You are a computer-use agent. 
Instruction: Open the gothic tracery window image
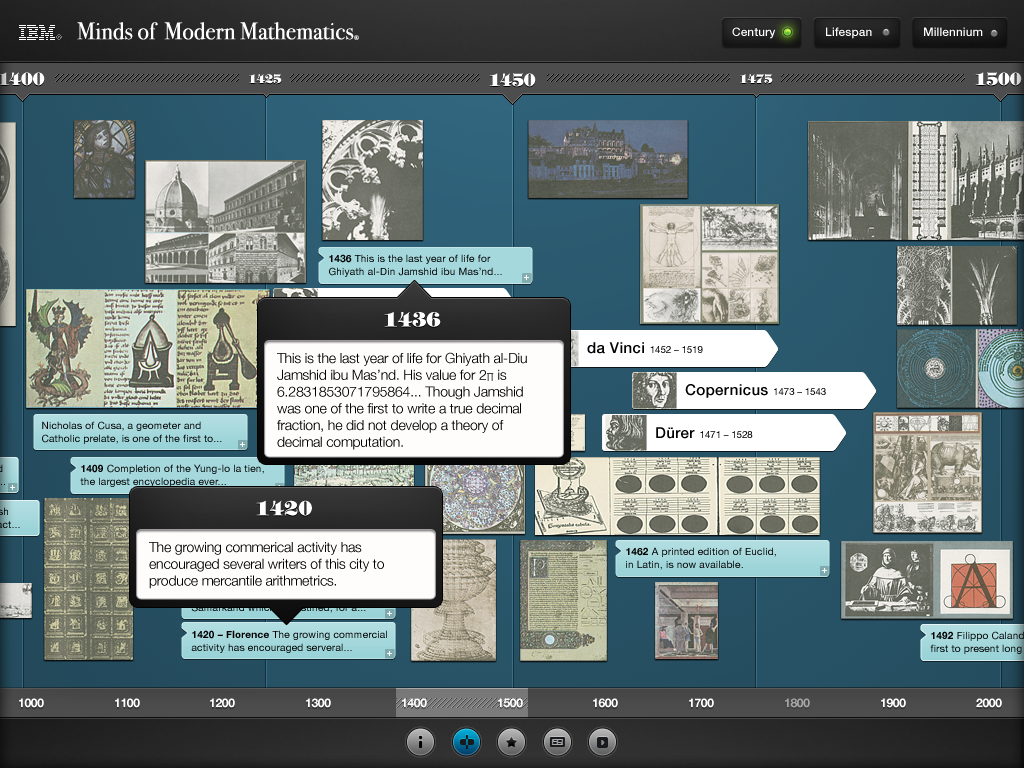point(372,180)
